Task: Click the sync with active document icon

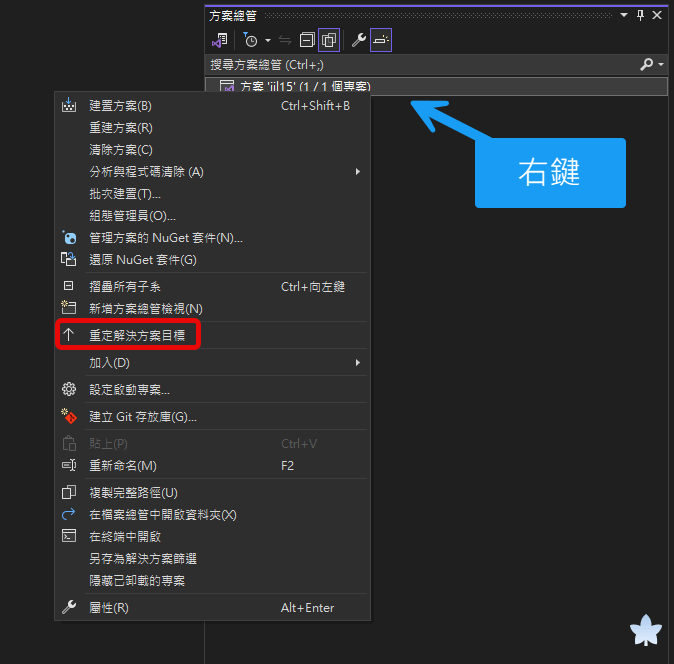Action: [285, 40]
